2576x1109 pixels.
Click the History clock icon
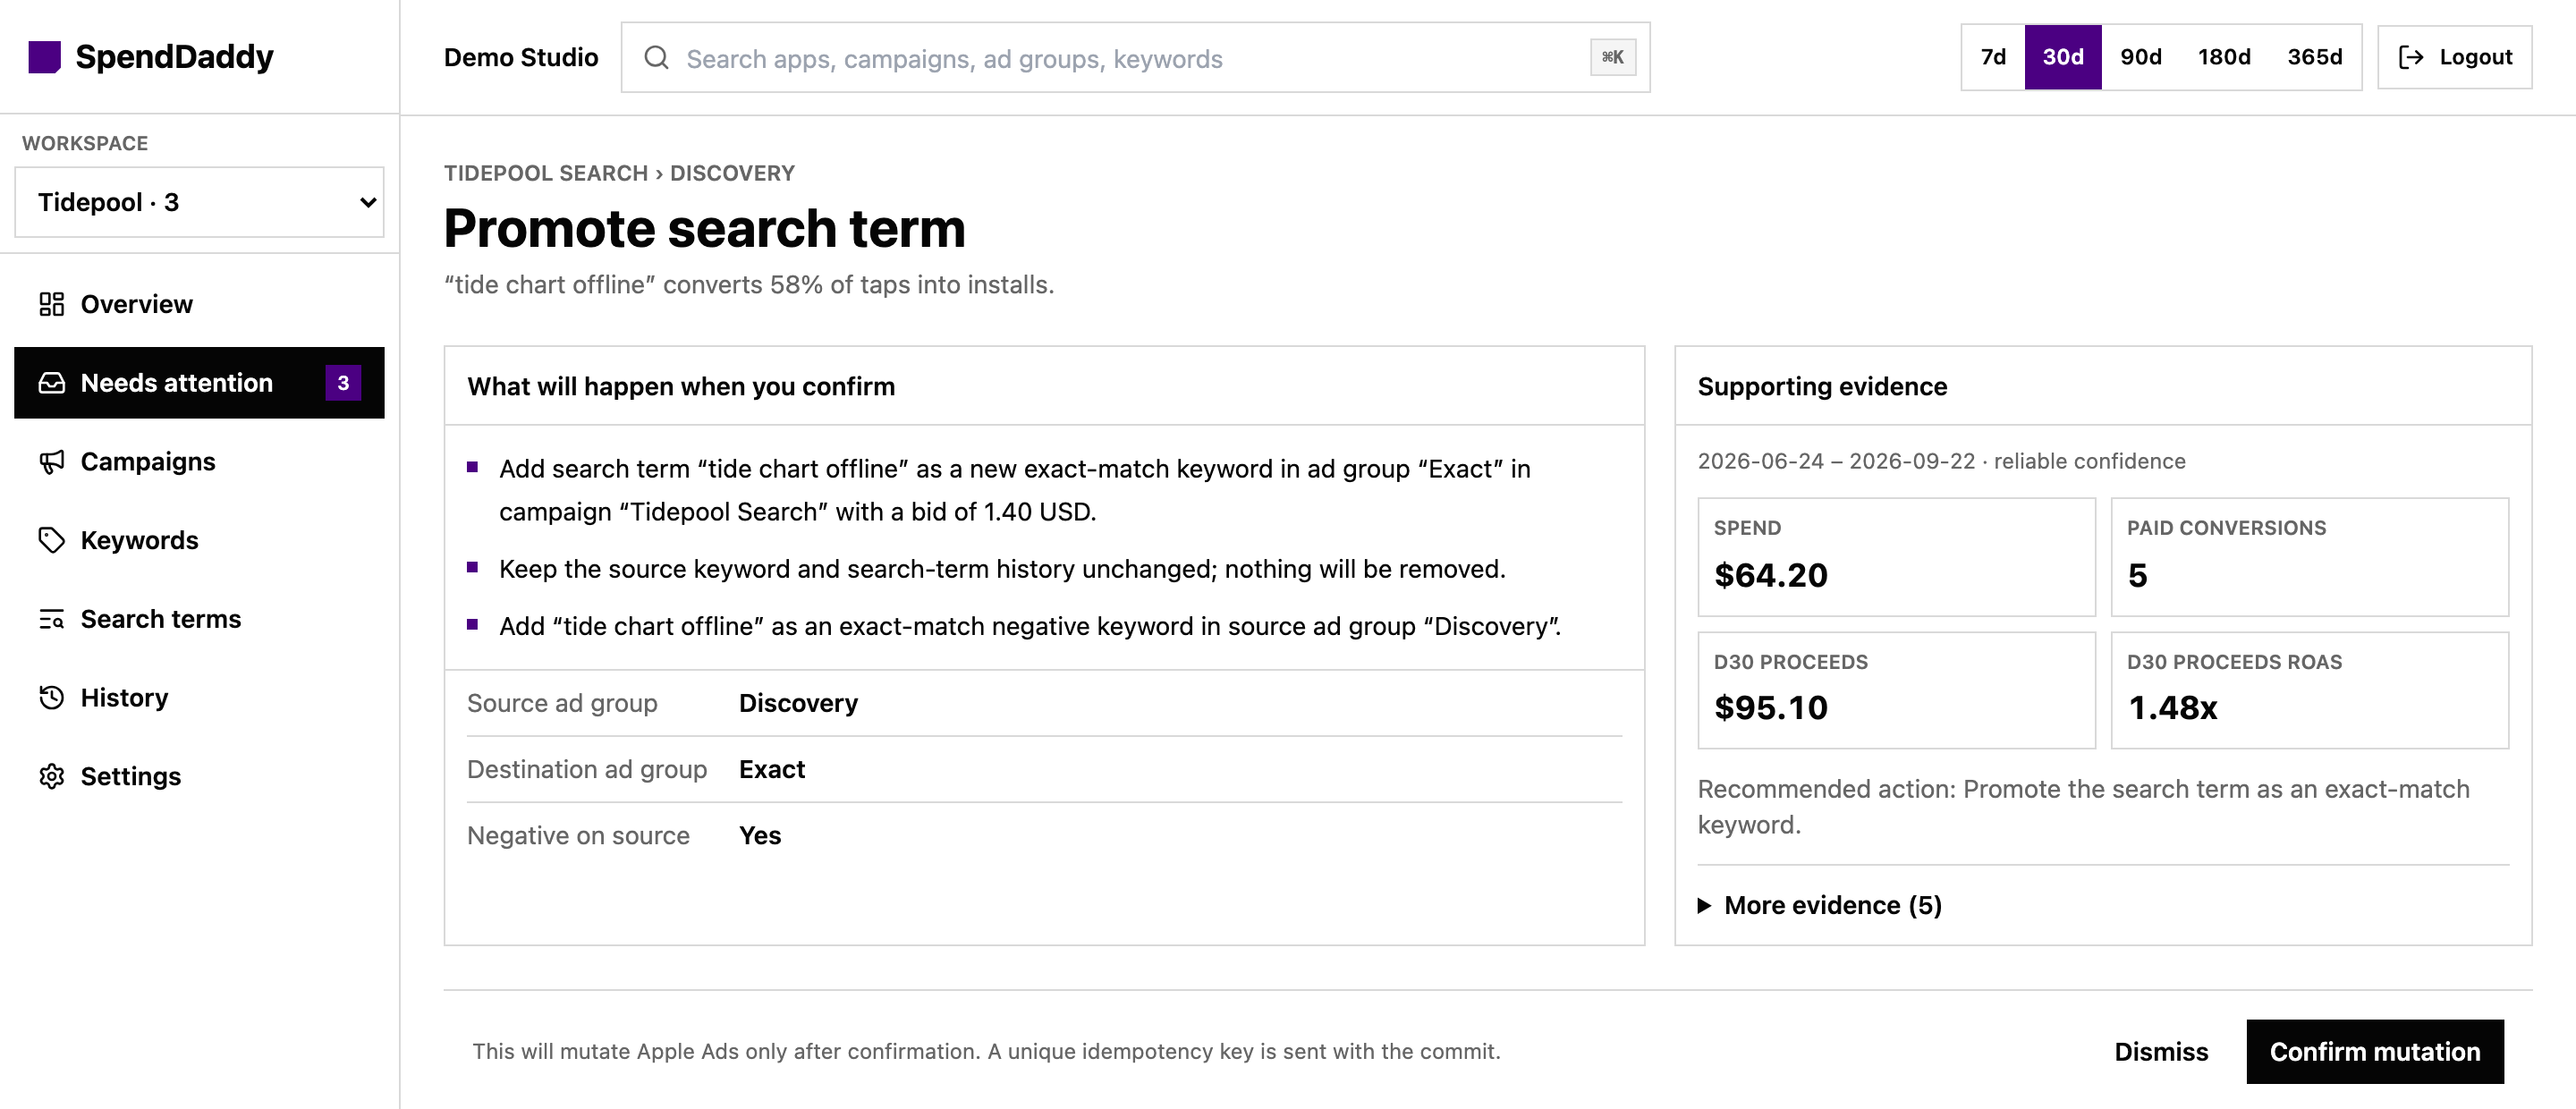tap(51, 698)
